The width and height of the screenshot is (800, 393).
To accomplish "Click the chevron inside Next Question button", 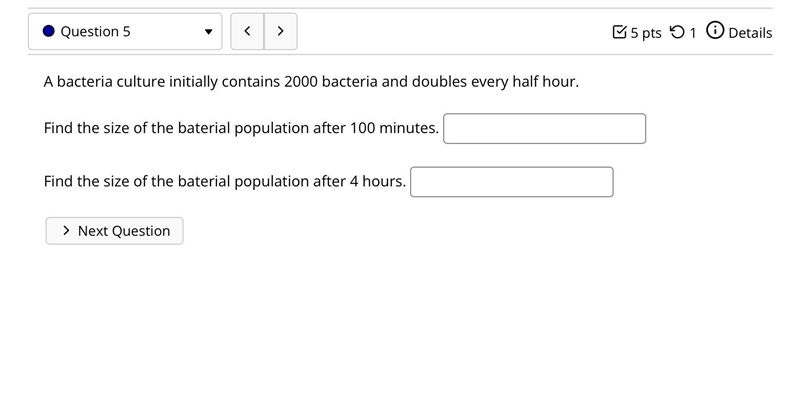I will point(66,231).
